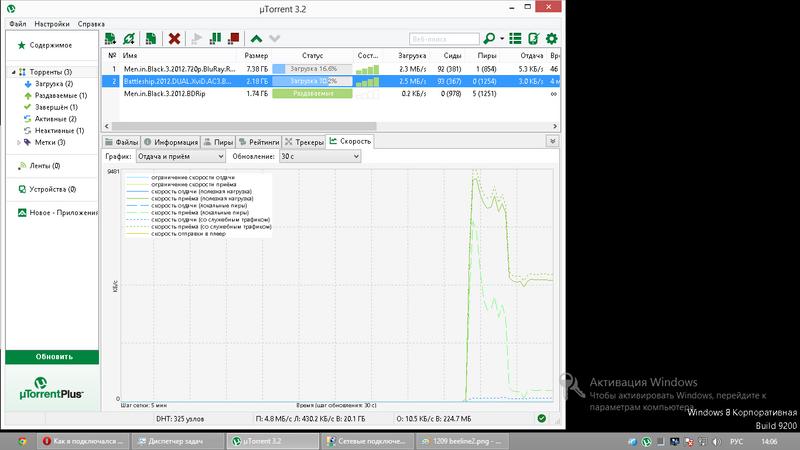Select Men.in.Black.3.2012.720p.BluRay torrent row

click(x=331, y=69)
